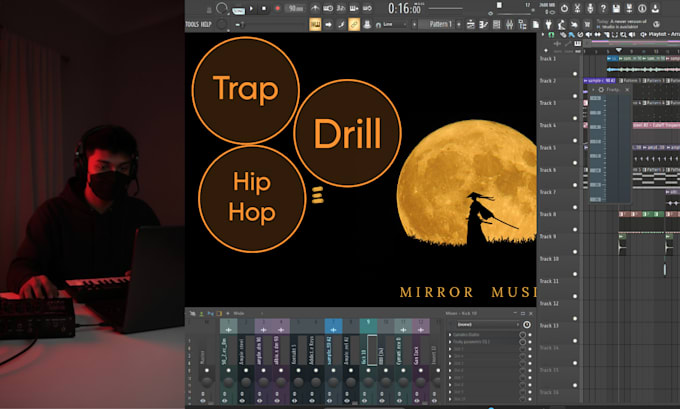This screenshot has height=409, width=680.
Task: Toggle the first effect slot enable dot
Action: (x=530, y=335)
